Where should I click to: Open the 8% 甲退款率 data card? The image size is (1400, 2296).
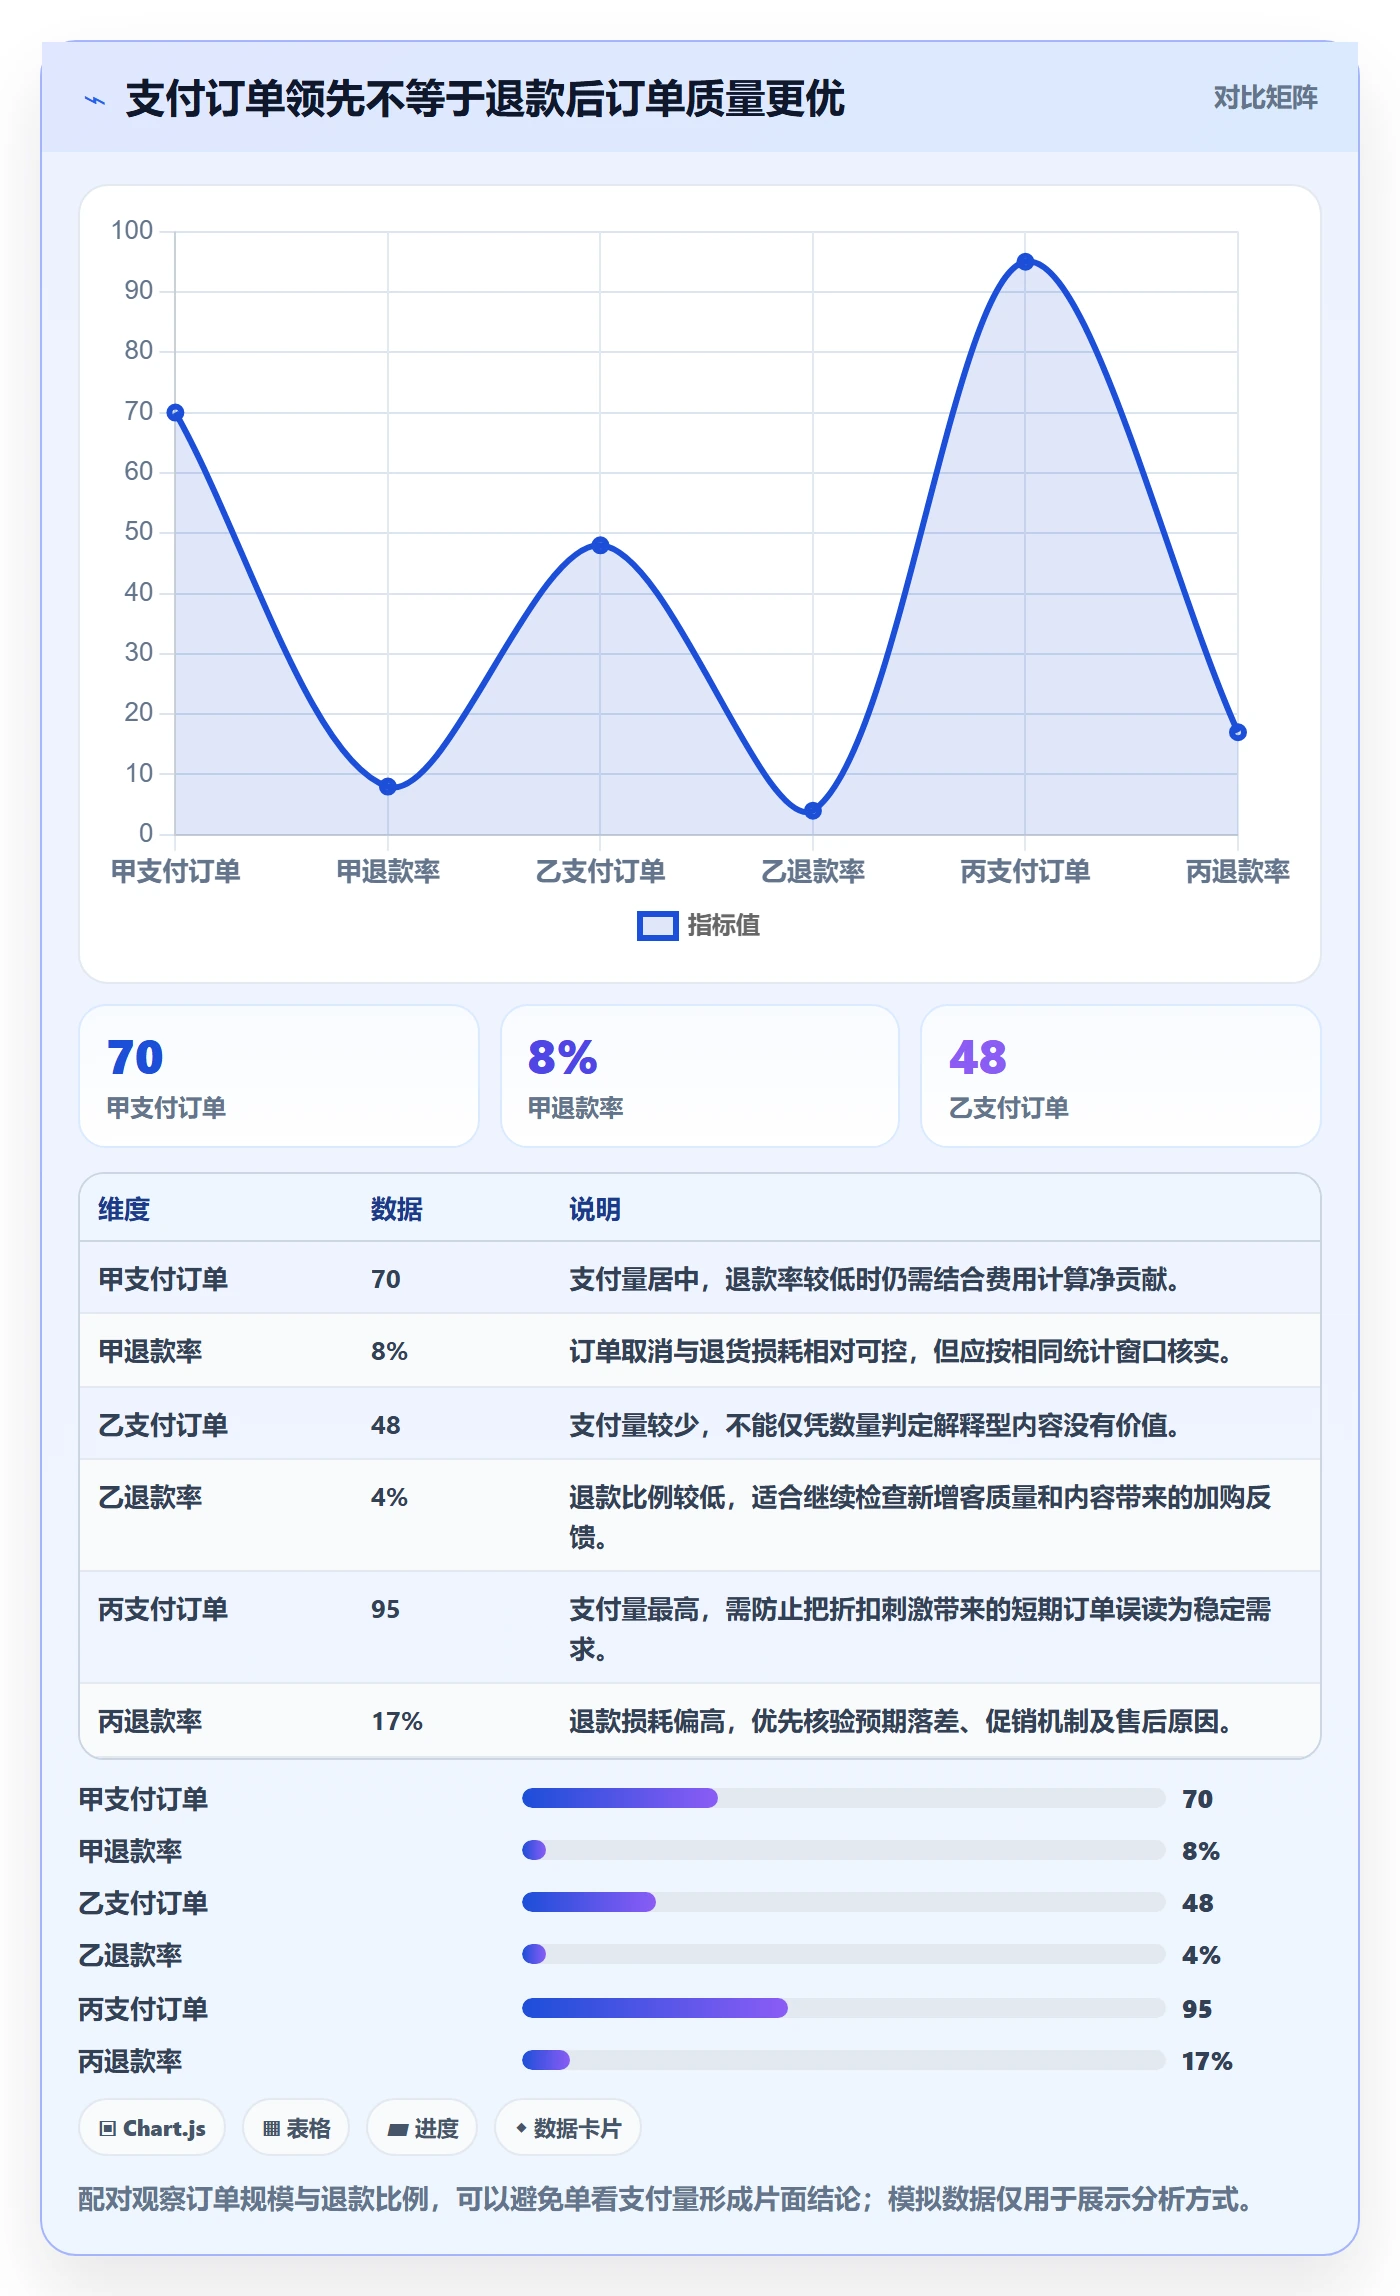pos(700,1076)
